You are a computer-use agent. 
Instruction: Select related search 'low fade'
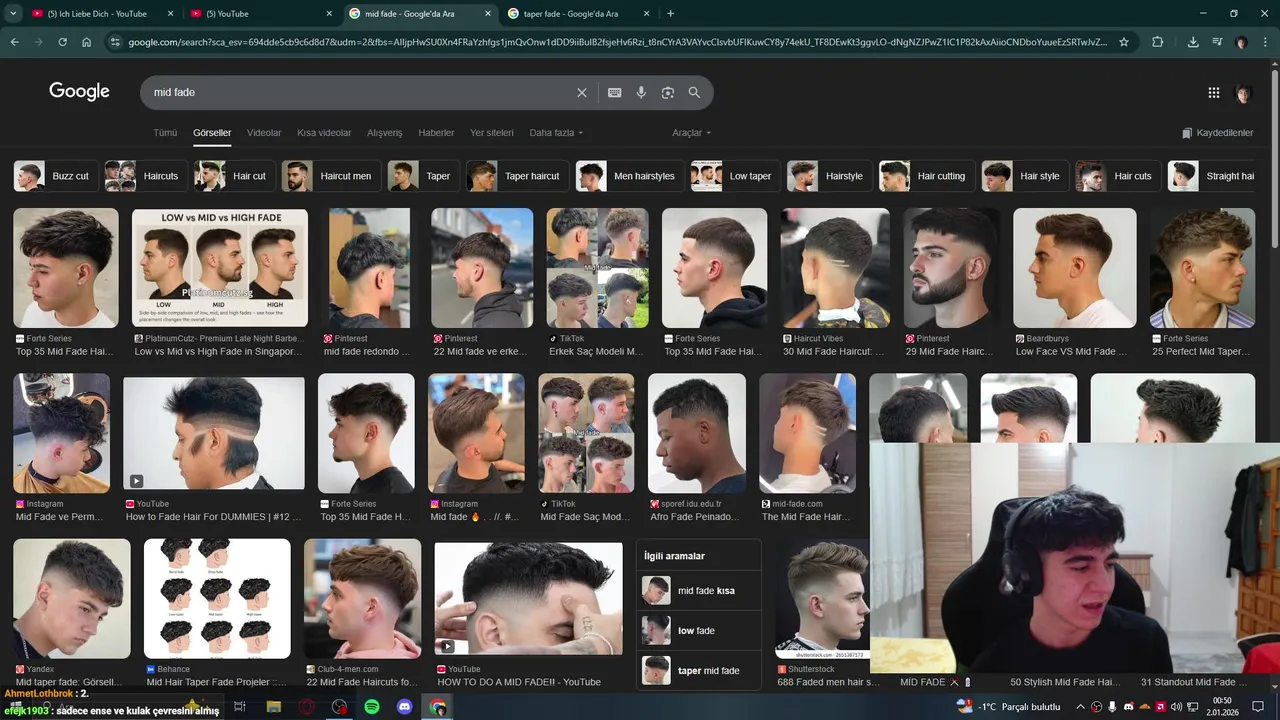pos(698,631)
